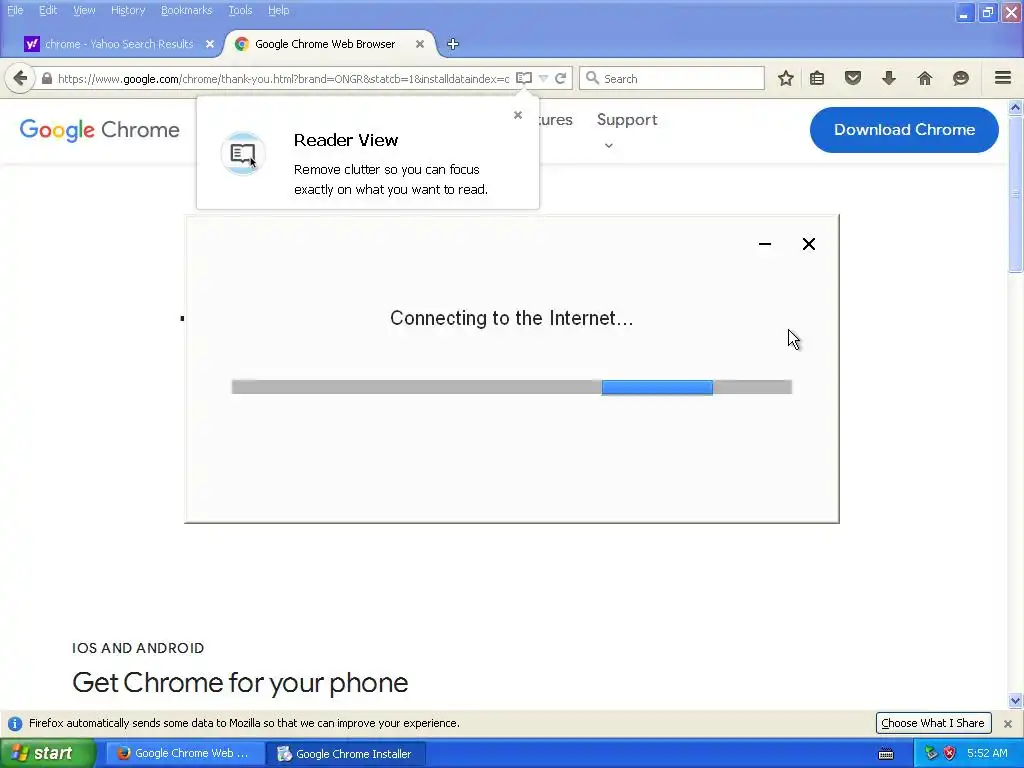The height and width of the screenshot is (768, 1024).
Task: Click the Download Chrome button
Action: [904, 130]
